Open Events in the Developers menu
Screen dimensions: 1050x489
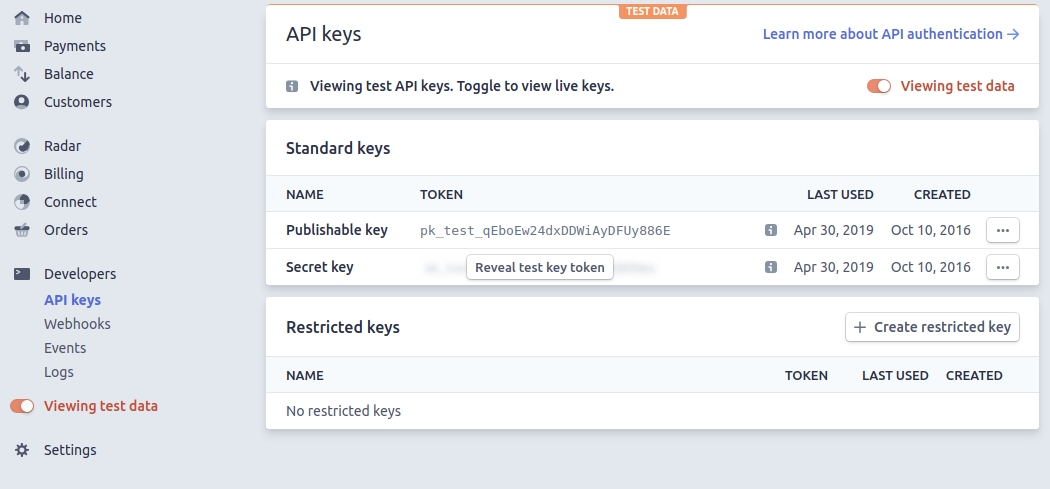coord(65,348)
